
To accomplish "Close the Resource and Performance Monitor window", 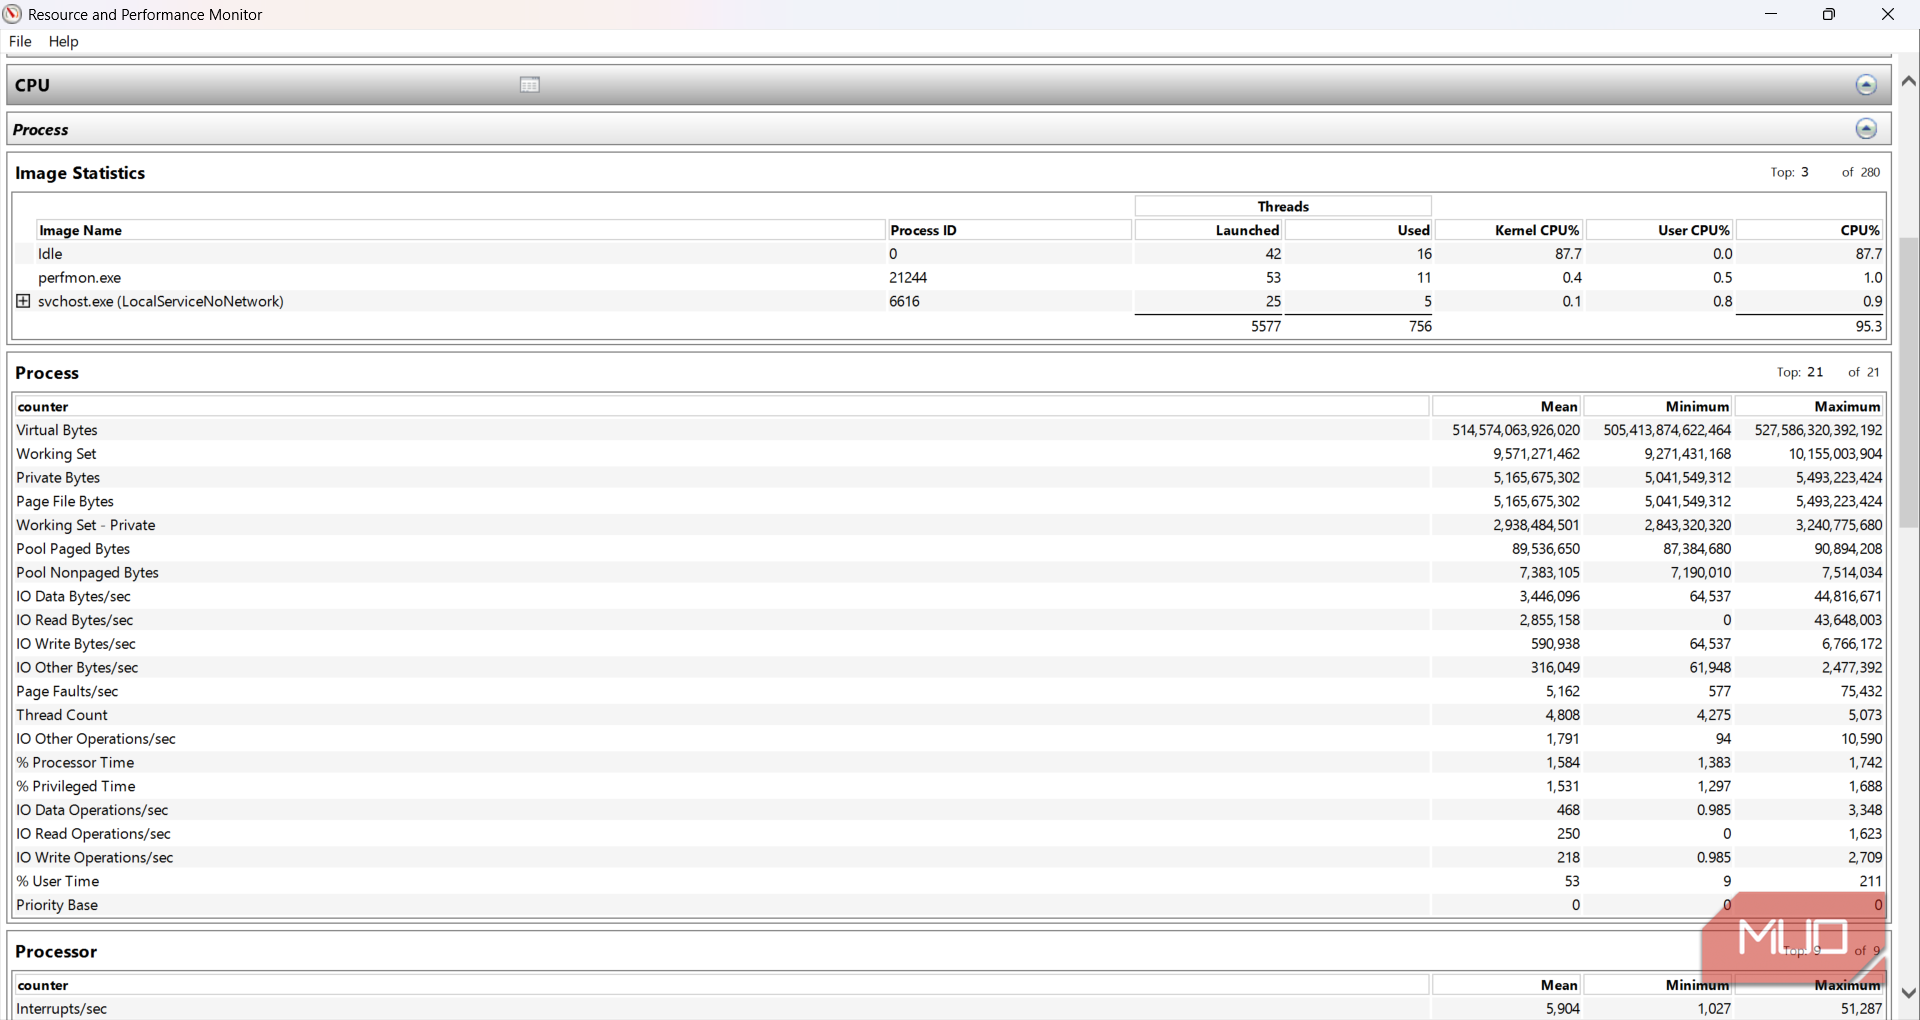I will click(x=1888, y=14).
